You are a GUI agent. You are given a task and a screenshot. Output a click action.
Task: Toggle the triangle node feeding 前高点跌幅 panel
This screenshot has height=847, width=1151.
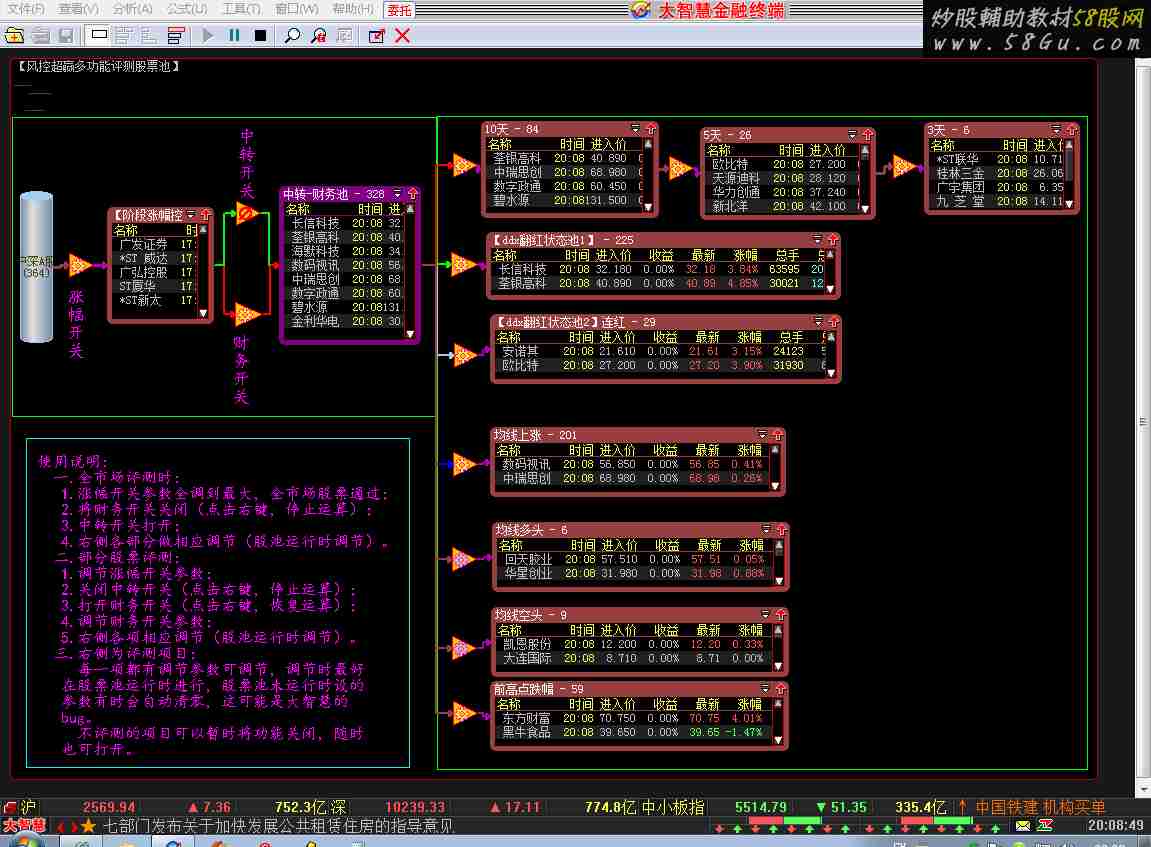pyautogui.click(x=463, y=712)
